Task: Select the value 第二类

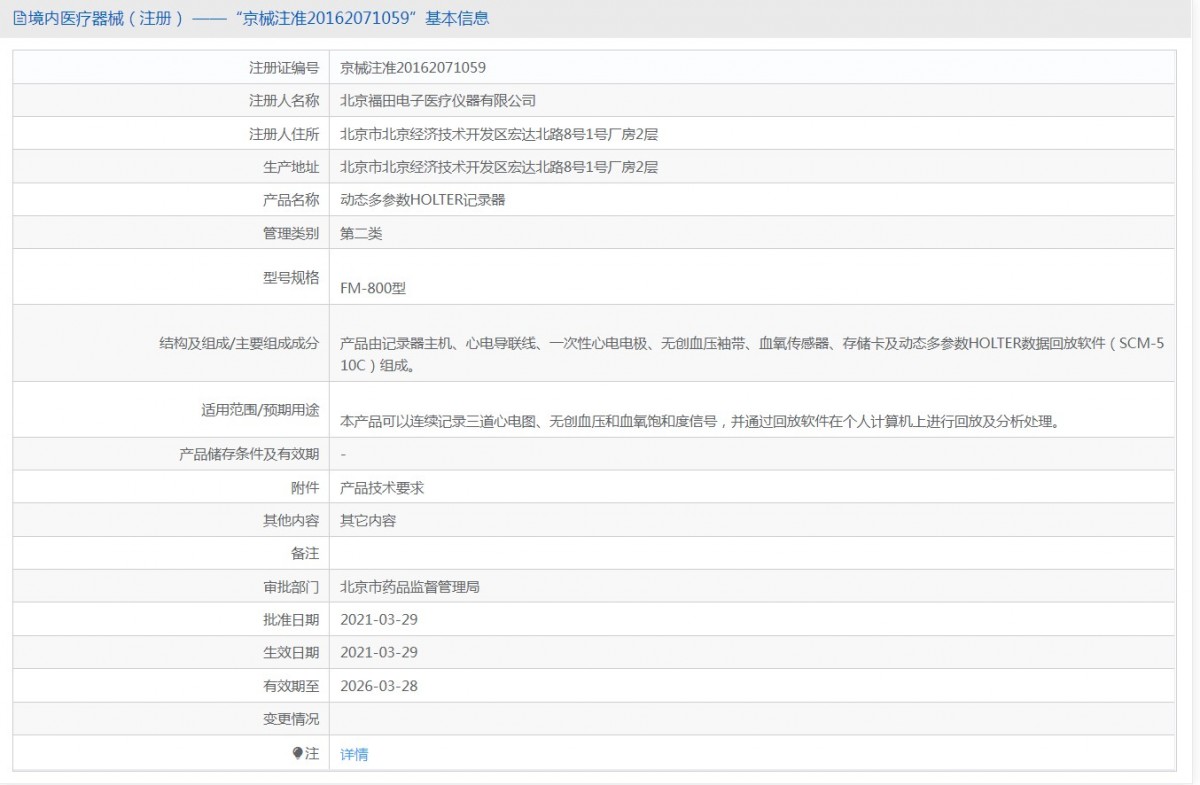Action: (361, 233)
